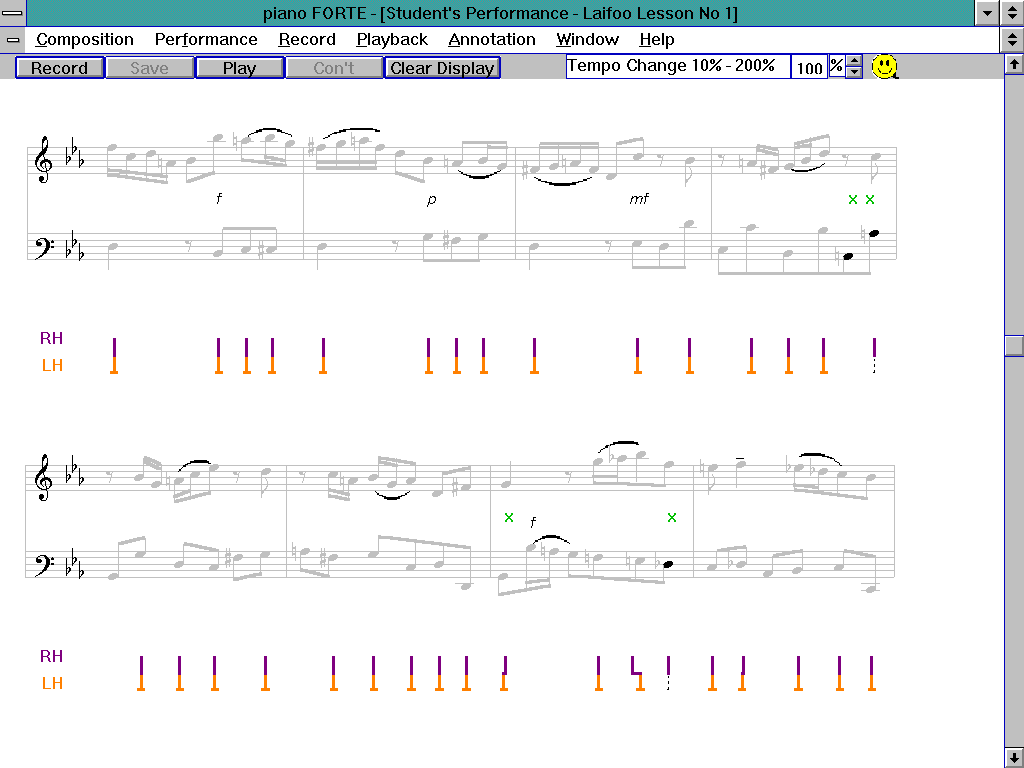Open the Record menu
Screen dimensions: 1024x768
tap(307, 40)
